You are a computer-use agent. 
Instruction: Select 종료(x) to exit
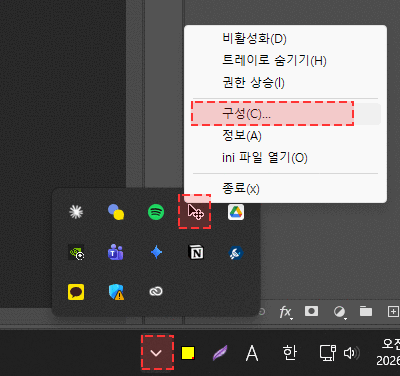click(286, 189)
